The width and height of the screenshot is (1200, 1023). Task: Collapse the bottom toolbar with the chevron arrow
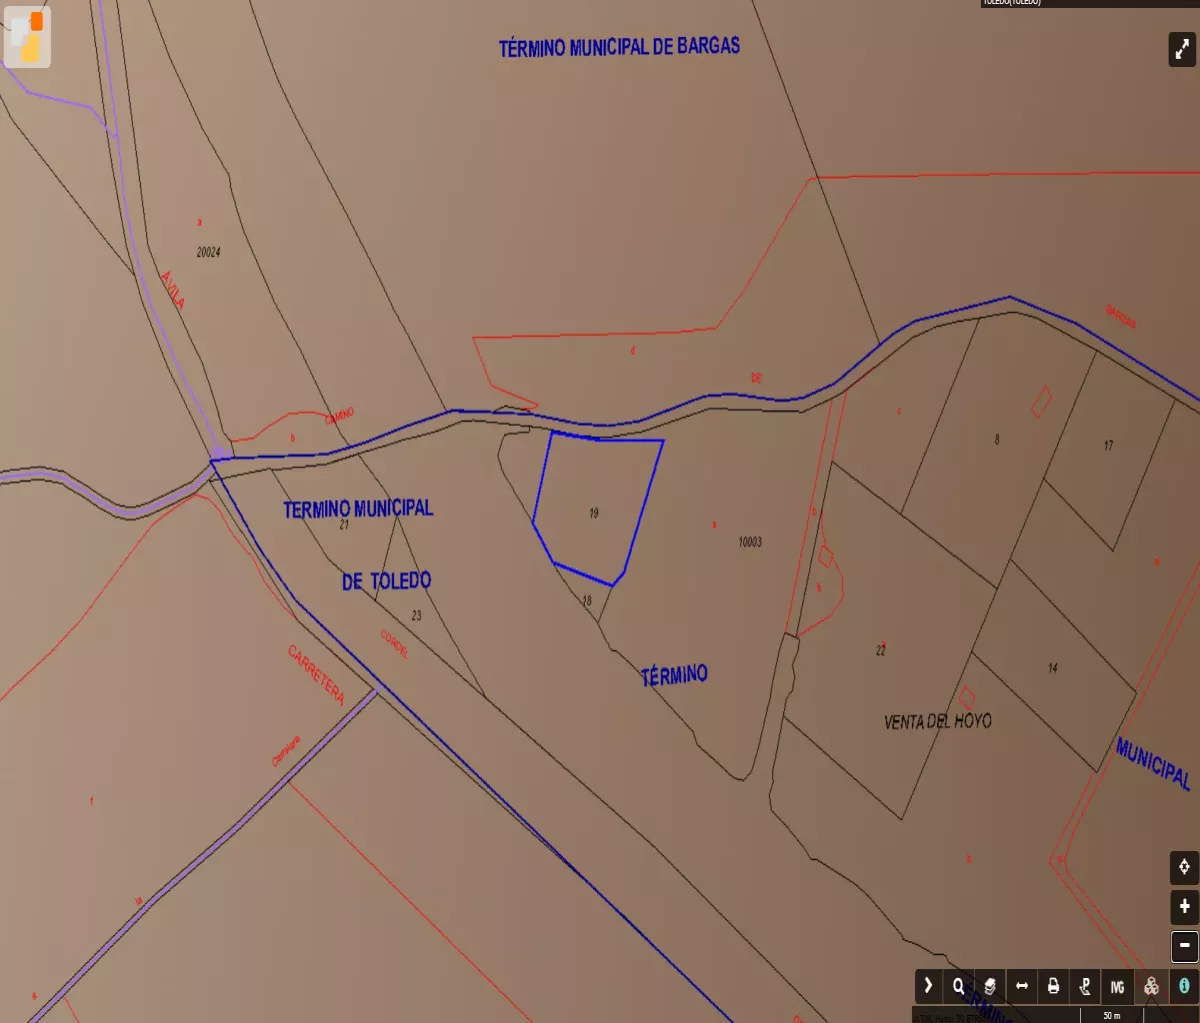(x=928, y=986)
